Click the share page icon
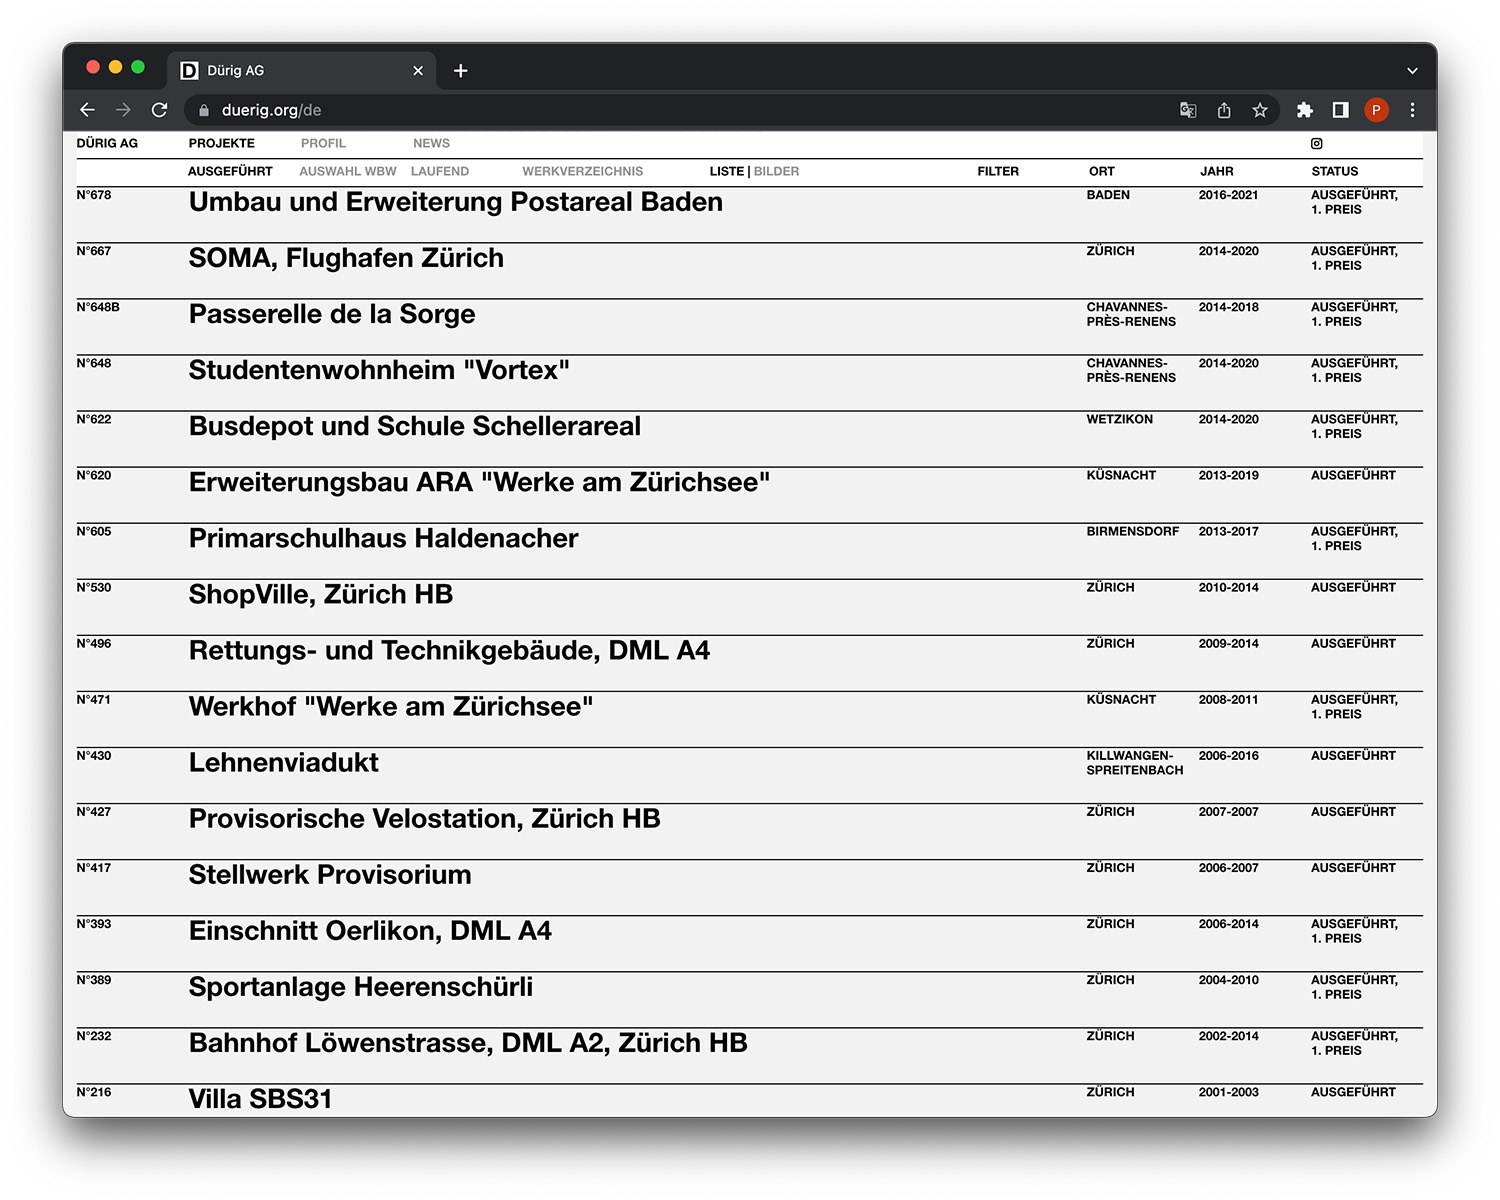 click(x=1224, y=110)
